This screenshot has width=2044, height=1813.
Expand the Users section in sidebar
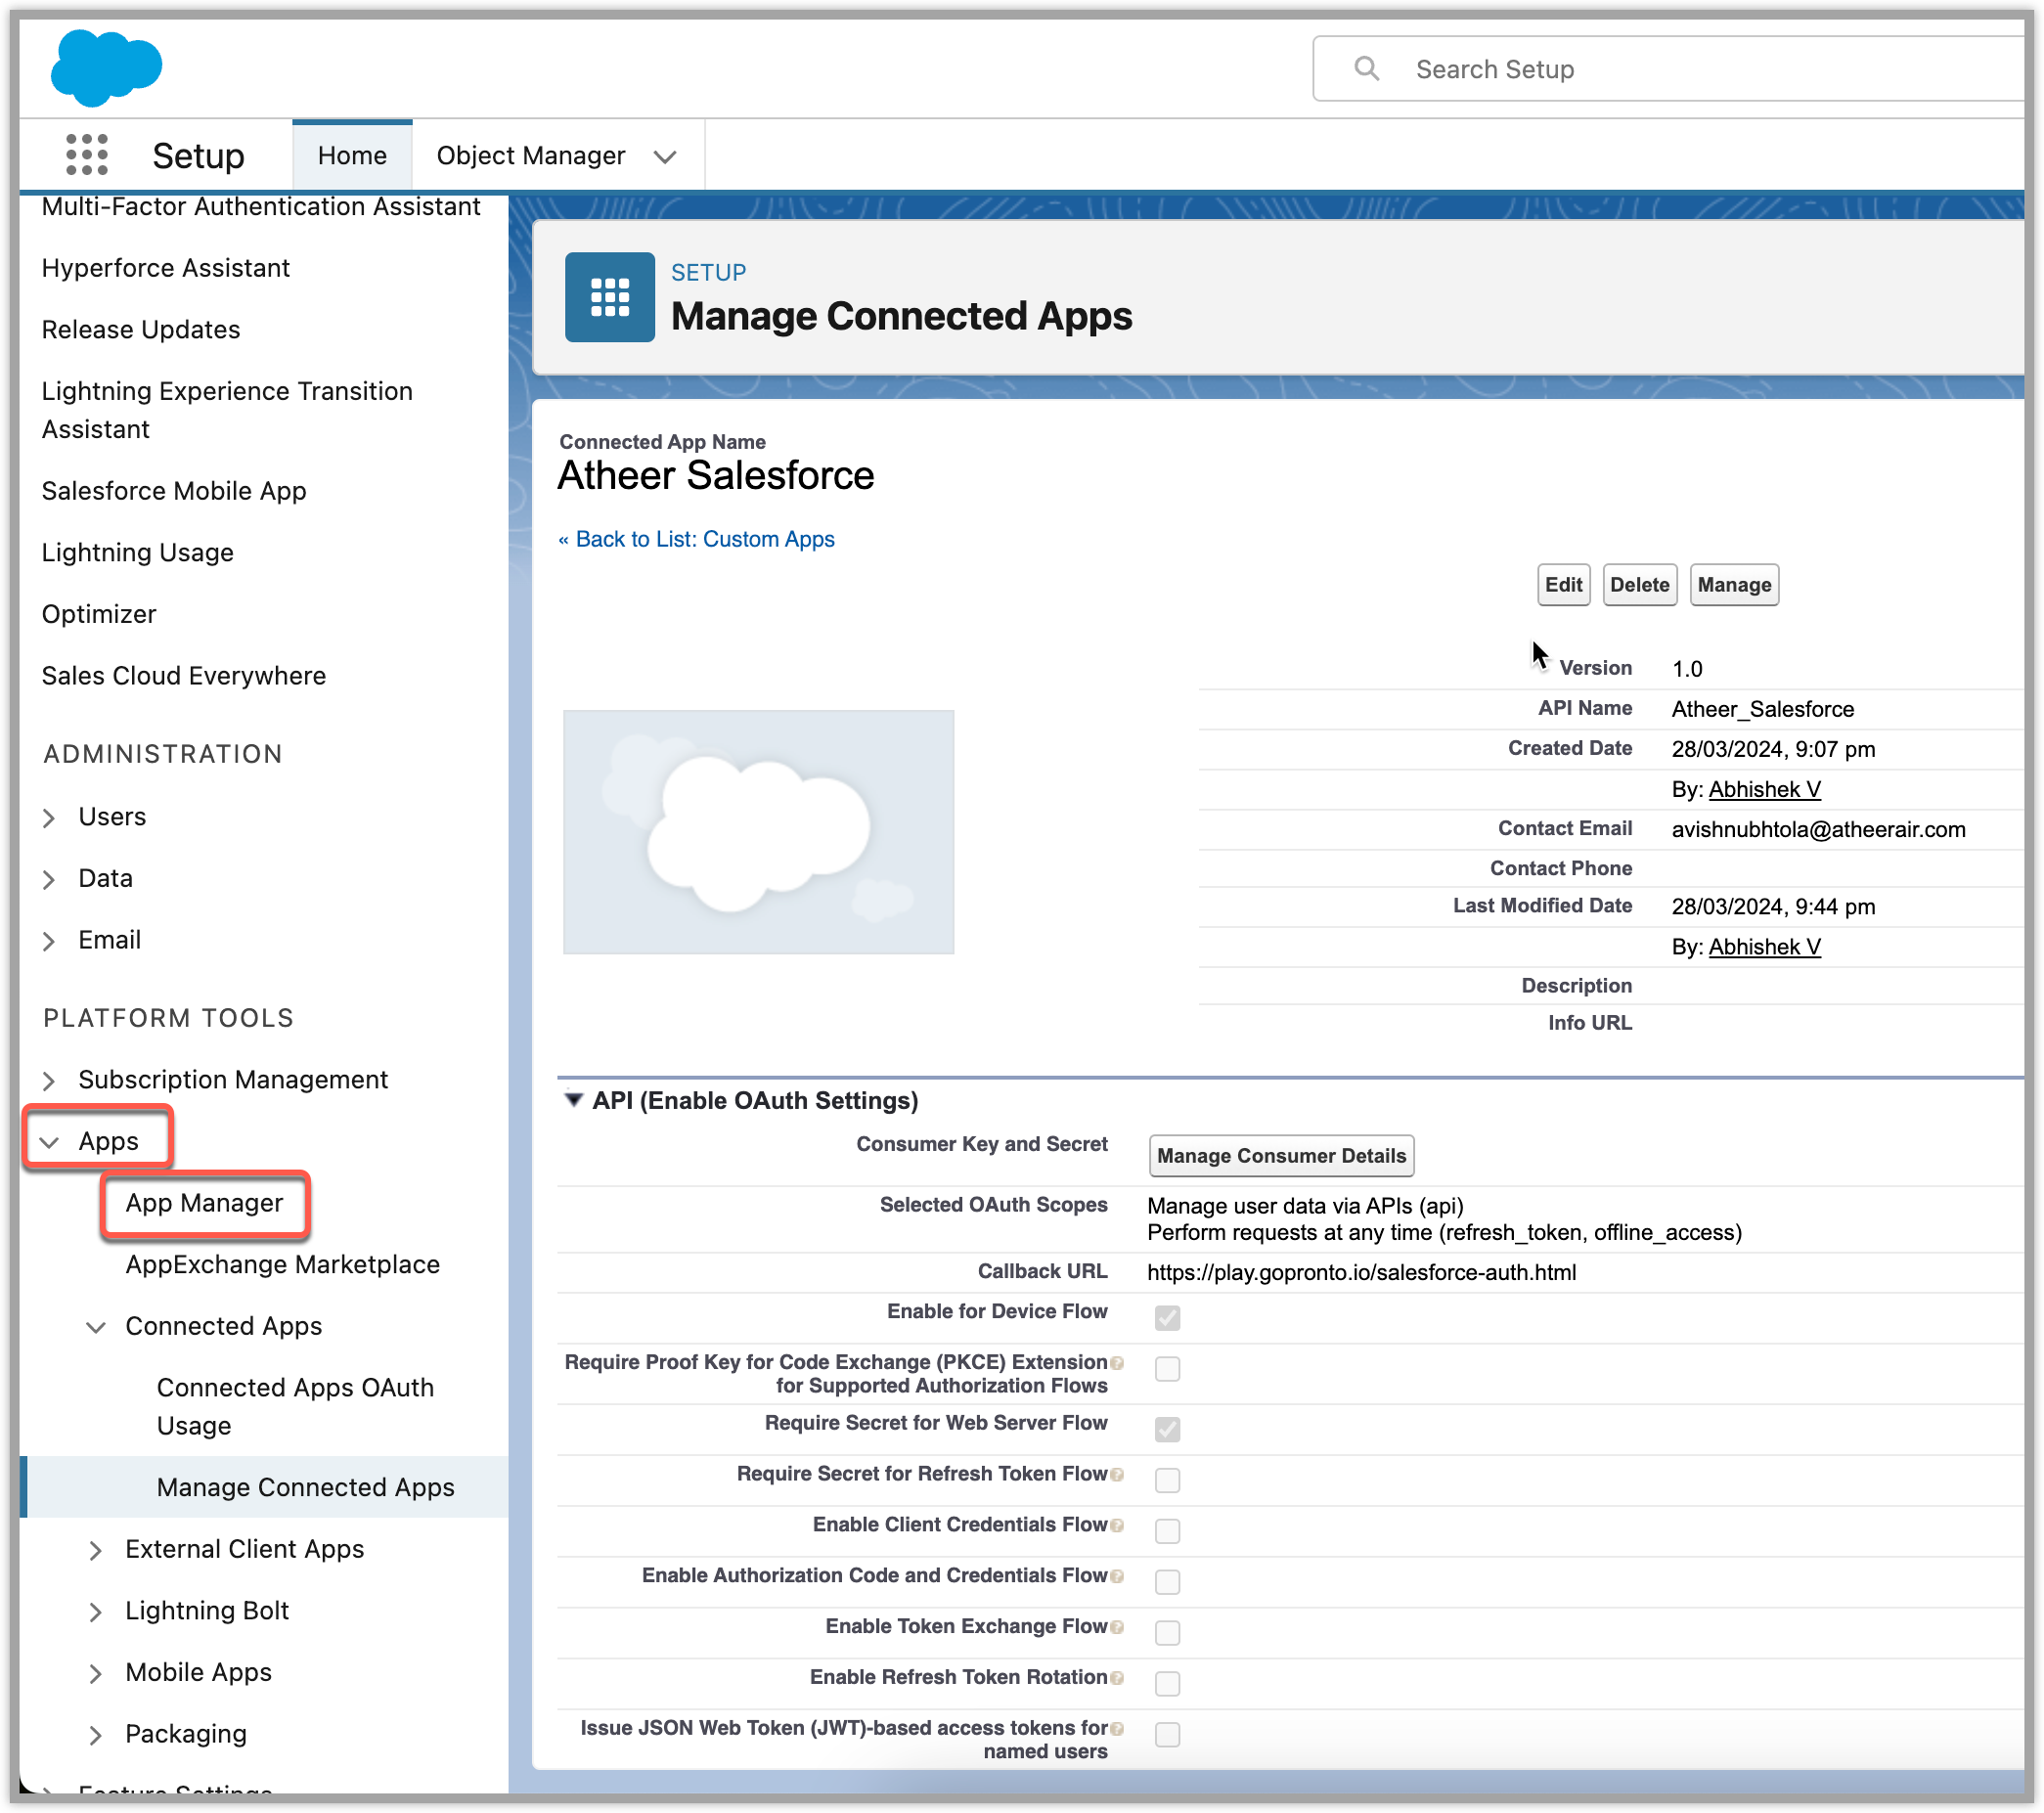(x=49, y=818)
